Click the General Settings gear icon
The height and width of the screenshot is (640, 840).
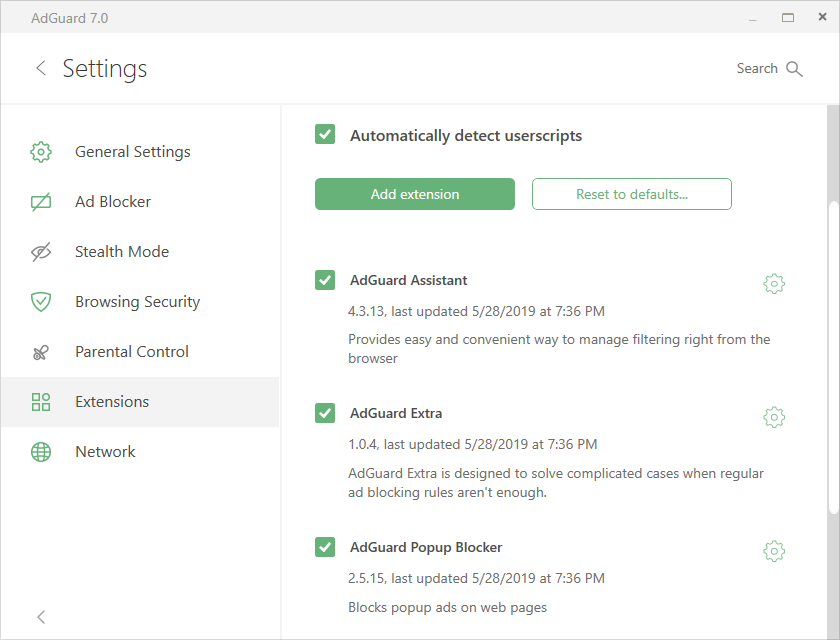(x=41, y=152)
